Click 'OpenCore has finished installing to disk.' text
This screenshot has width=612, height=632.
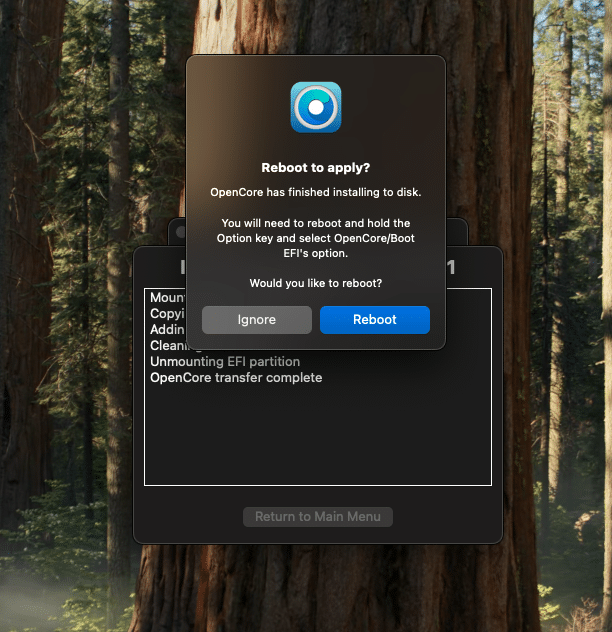(x=316, y=192)
